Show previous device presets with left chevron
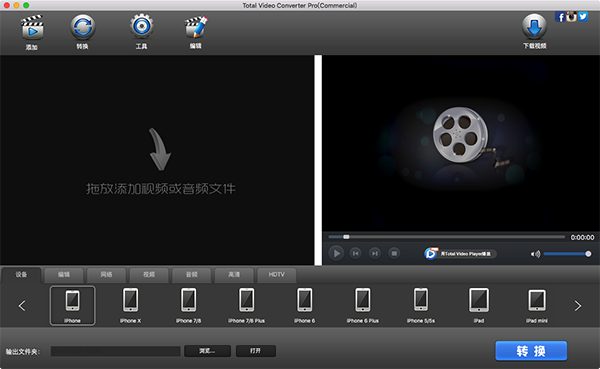The image size is (600, 369). point(22,305)
